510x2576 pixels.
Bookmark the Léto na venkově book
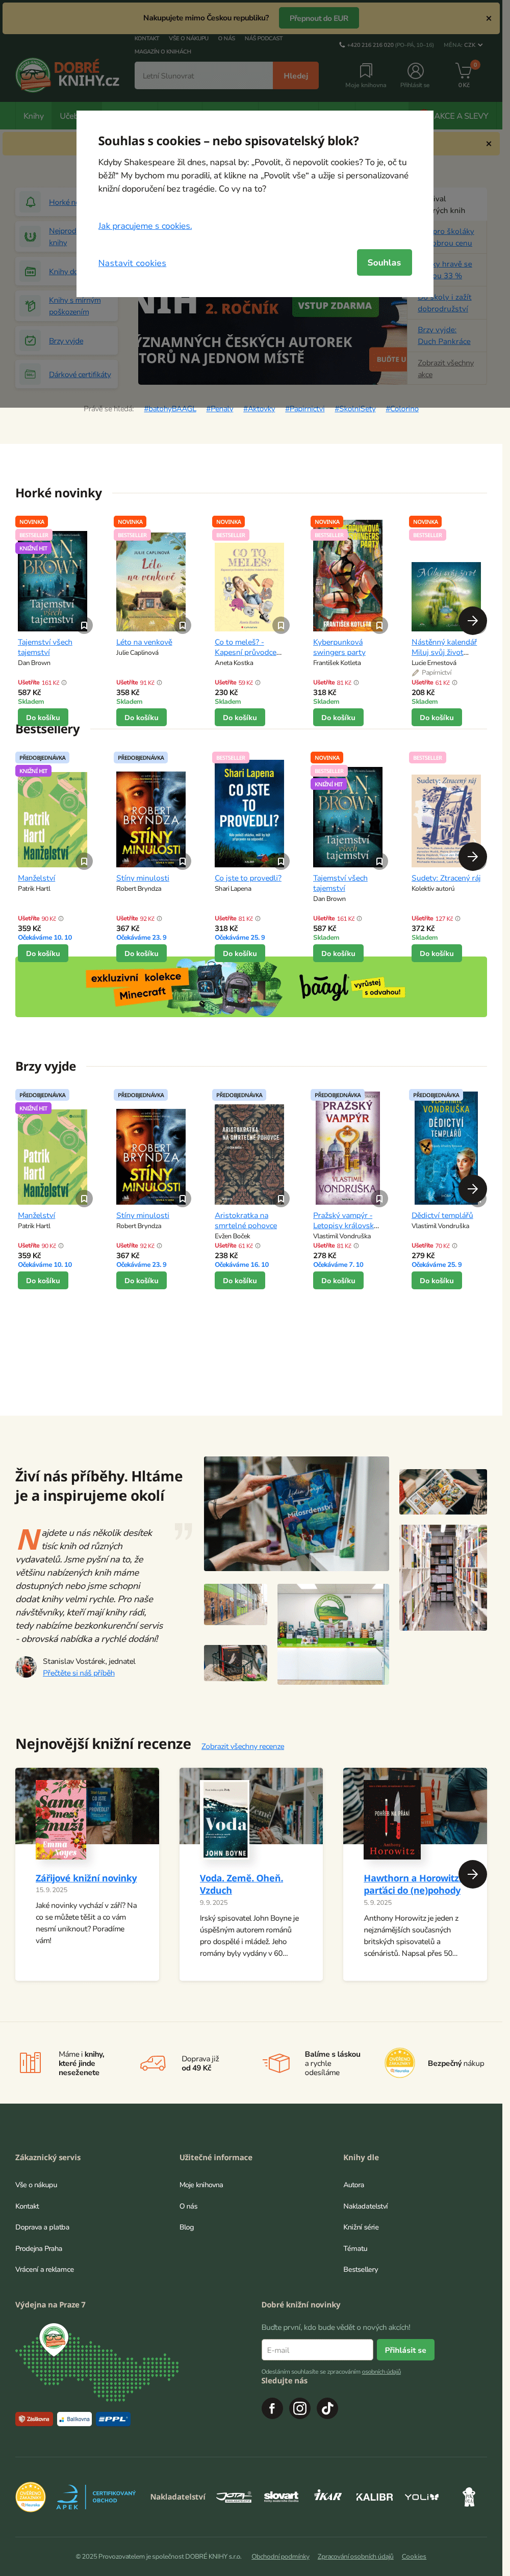pyautogui.click(x=183, y=625)
